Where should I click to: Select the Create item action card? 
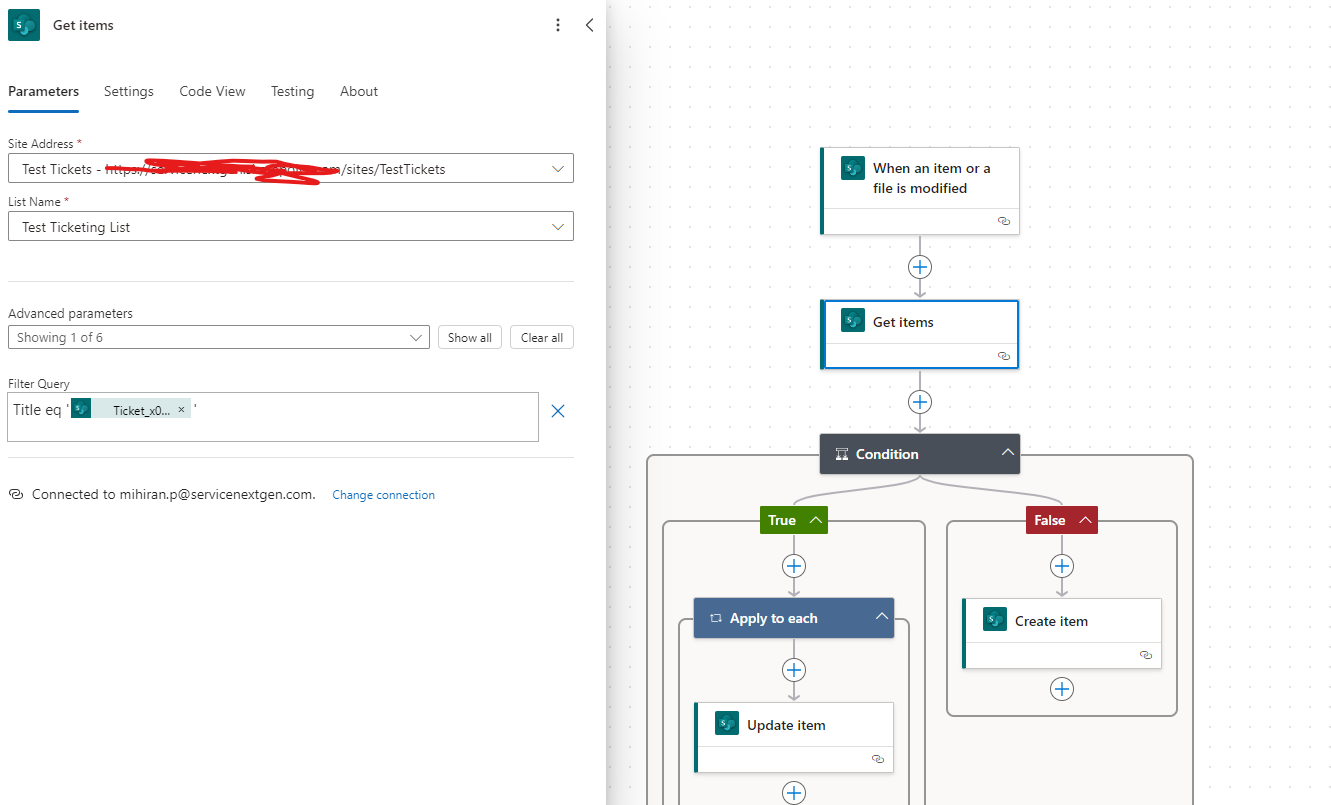point(1062,633)
